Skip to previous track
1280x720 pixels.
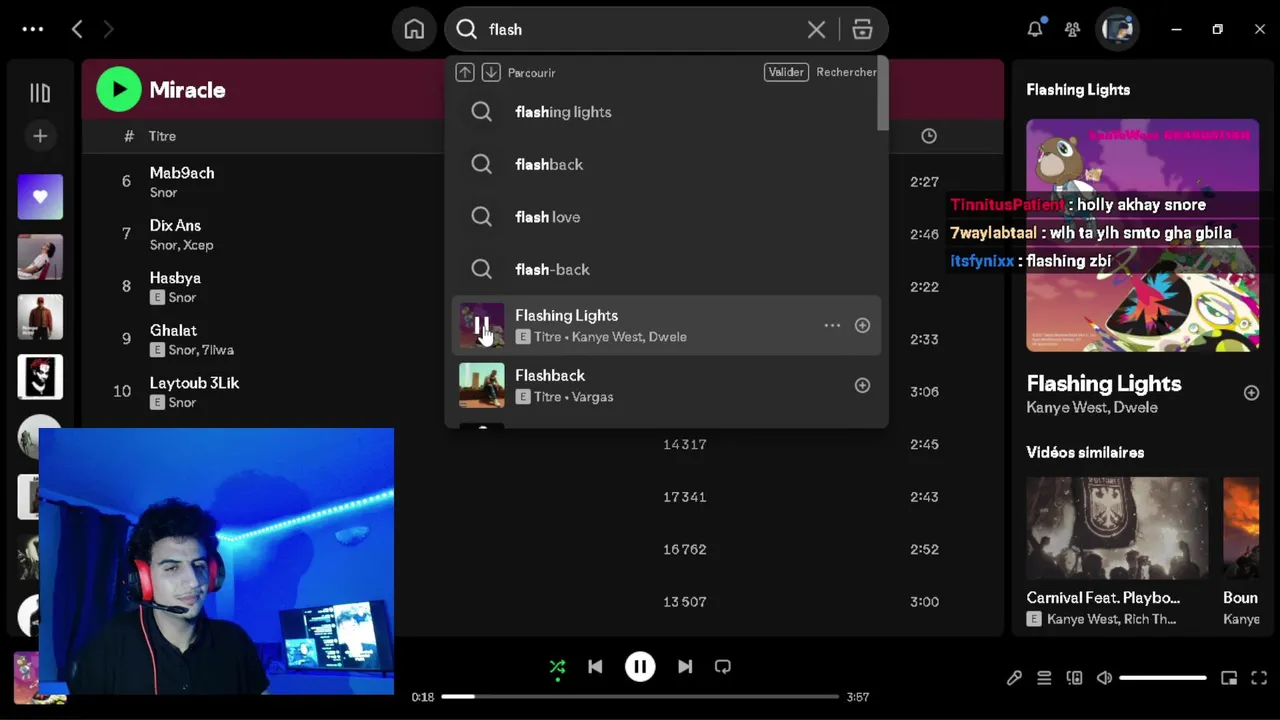pos(595,666)
